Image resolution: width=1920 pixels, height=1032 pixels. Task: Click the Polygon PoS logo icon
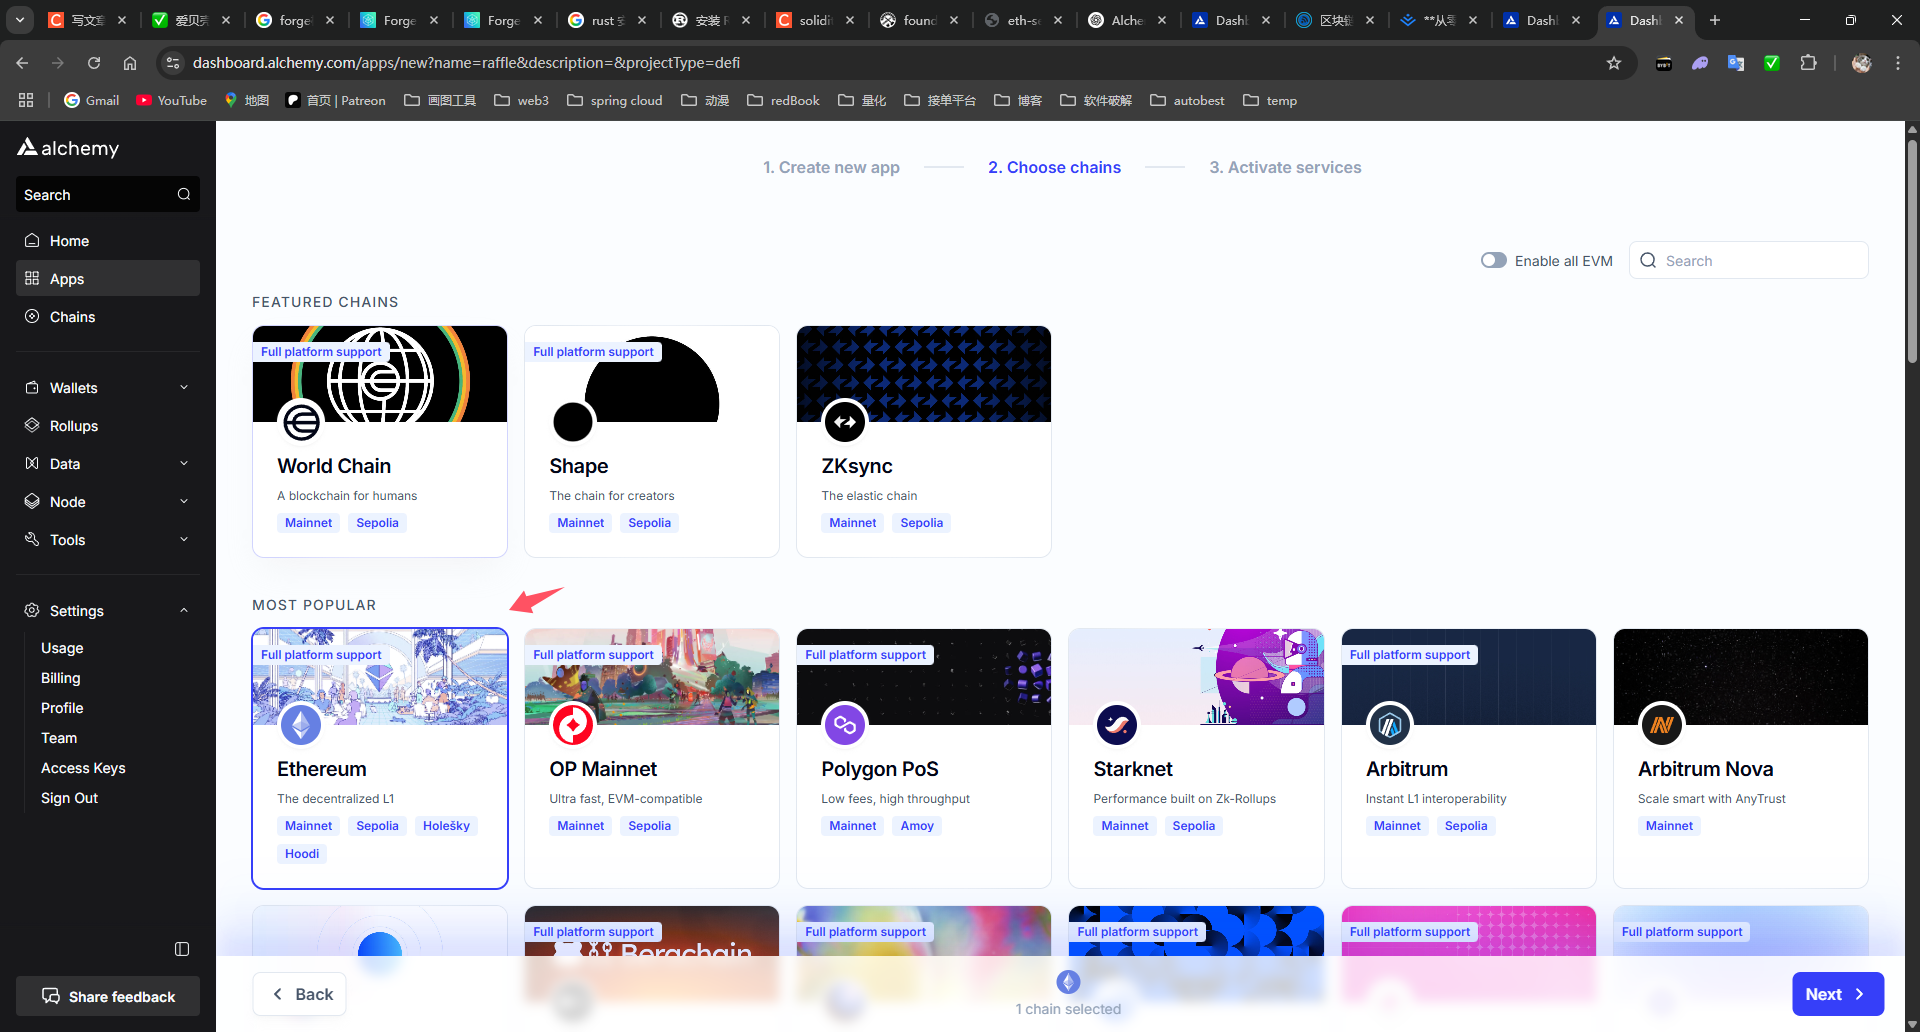click(x=845, y=725)
